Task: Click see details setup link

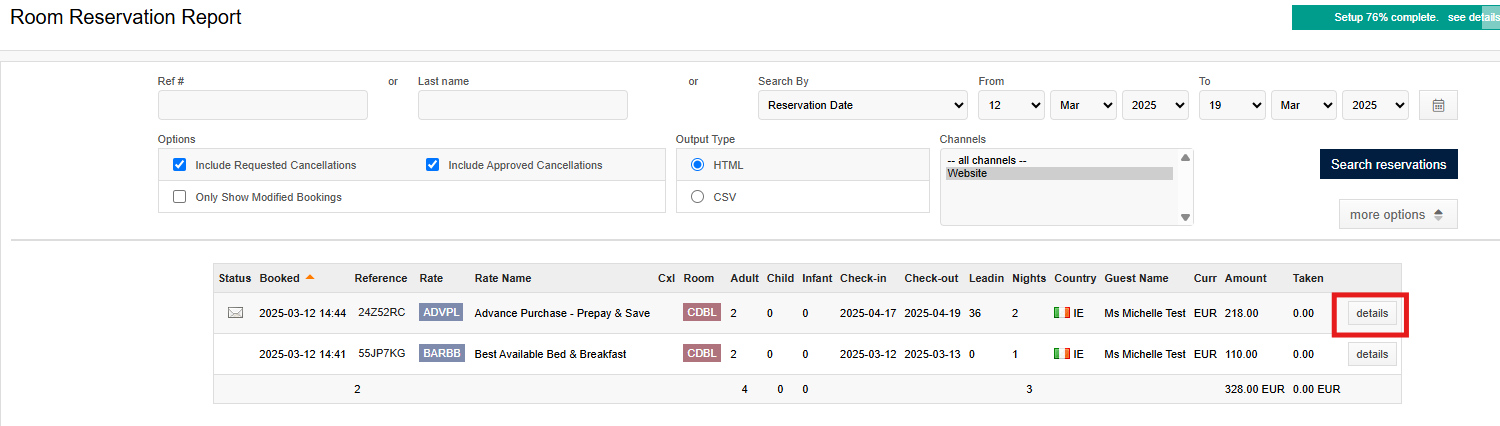Action: click(1473, 17)
